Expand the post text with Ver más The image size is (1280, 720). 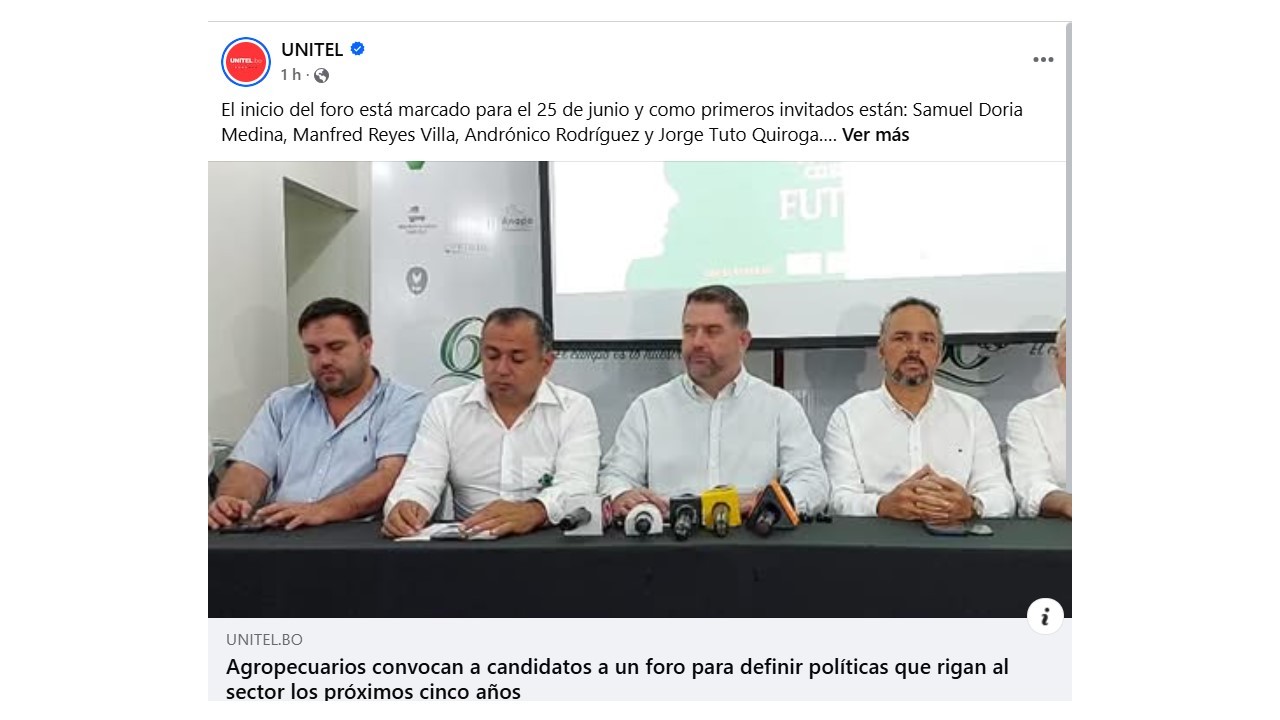click(876, 135)
